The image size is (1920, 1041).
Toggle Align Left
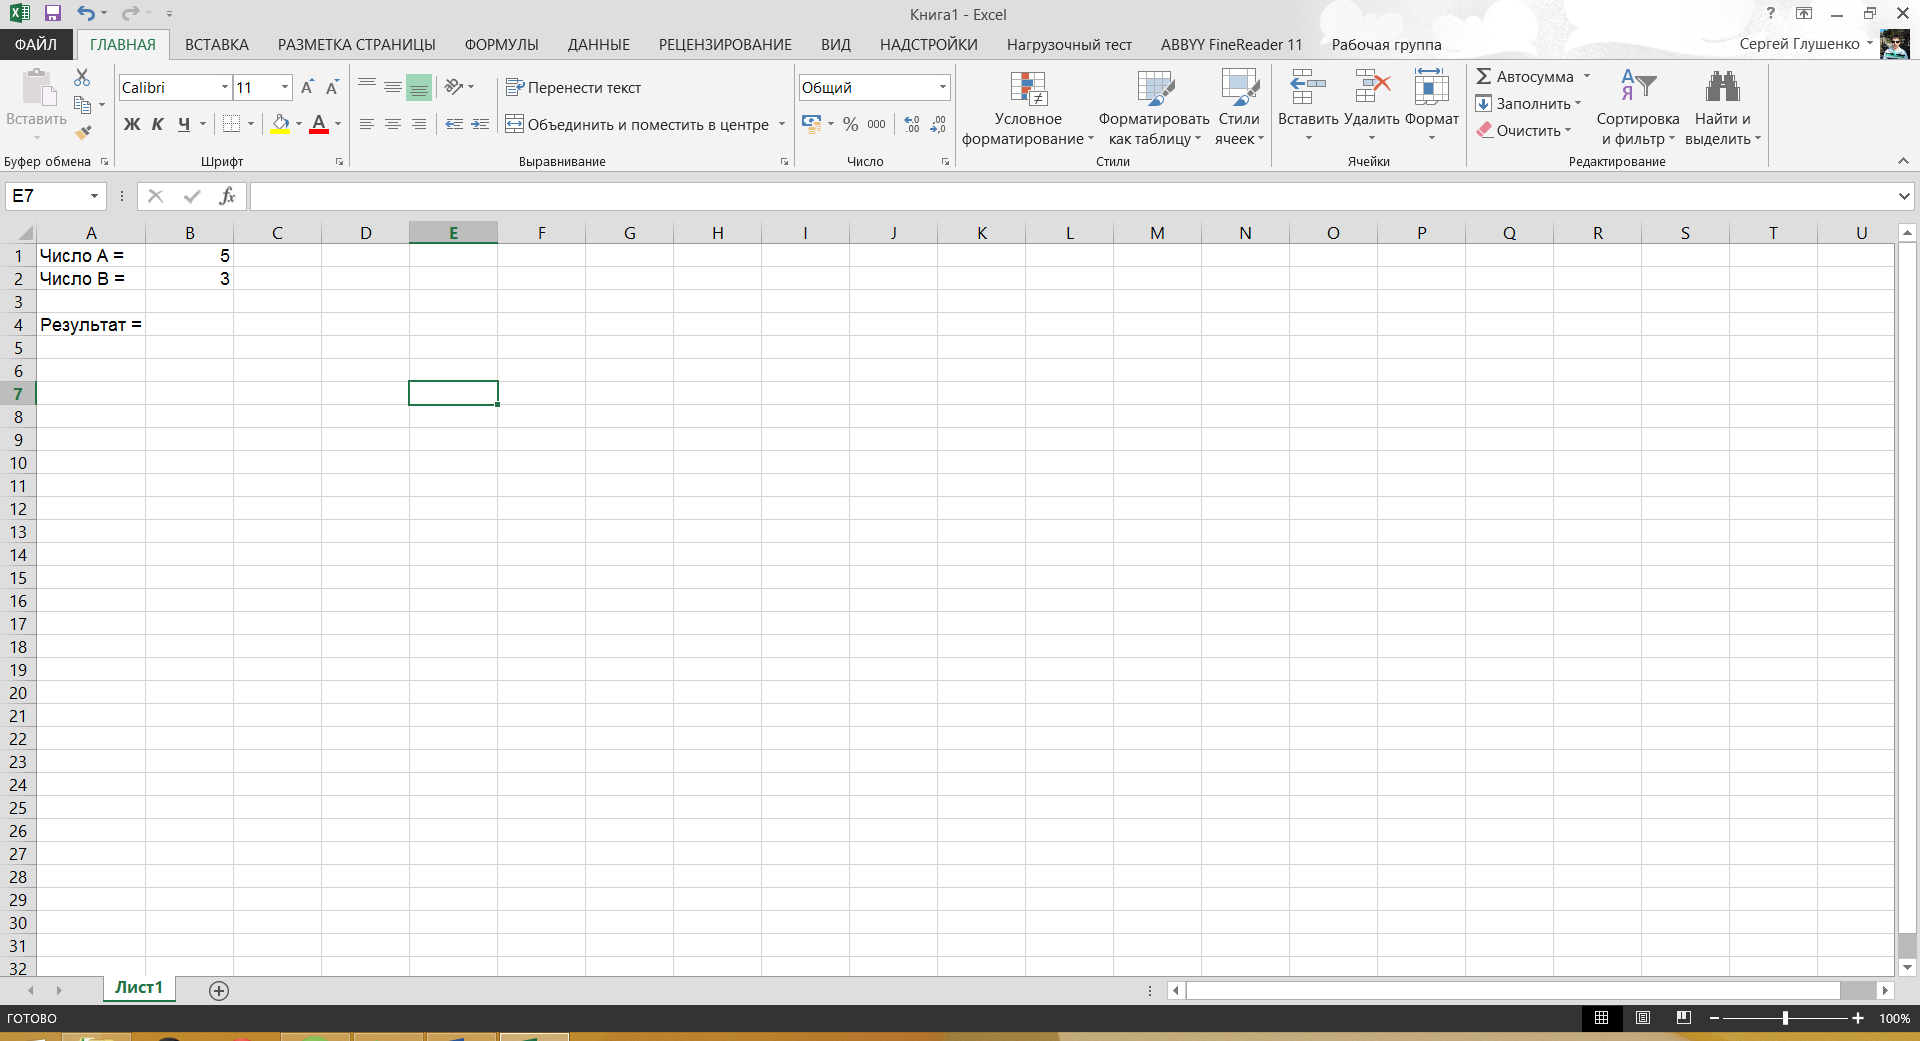tap(367, 124)
